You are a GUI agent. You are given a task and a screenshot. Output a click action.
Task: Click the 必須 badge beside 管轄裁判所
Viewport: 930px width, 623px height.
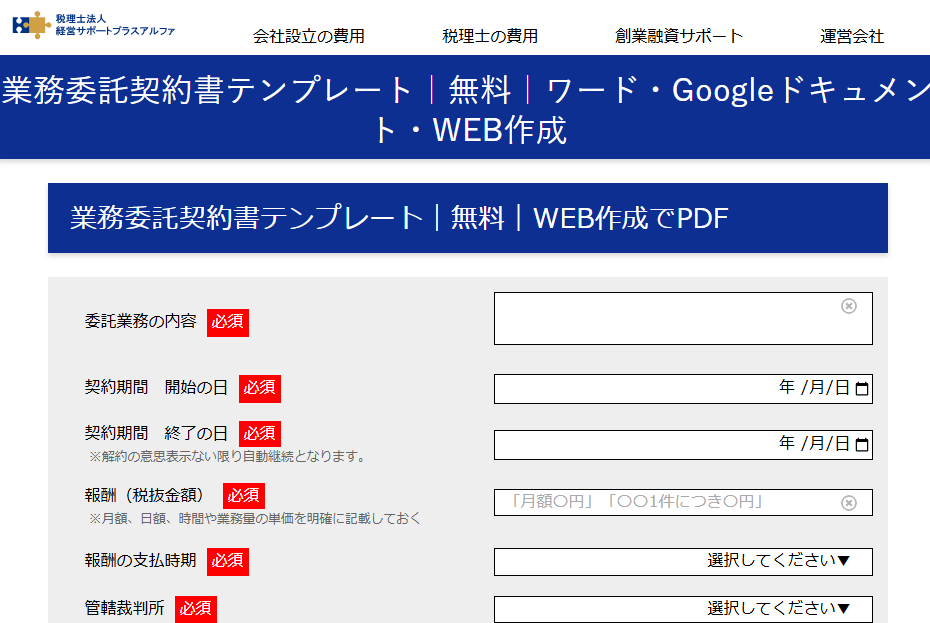pyautogui.click(x=196, y=608)
